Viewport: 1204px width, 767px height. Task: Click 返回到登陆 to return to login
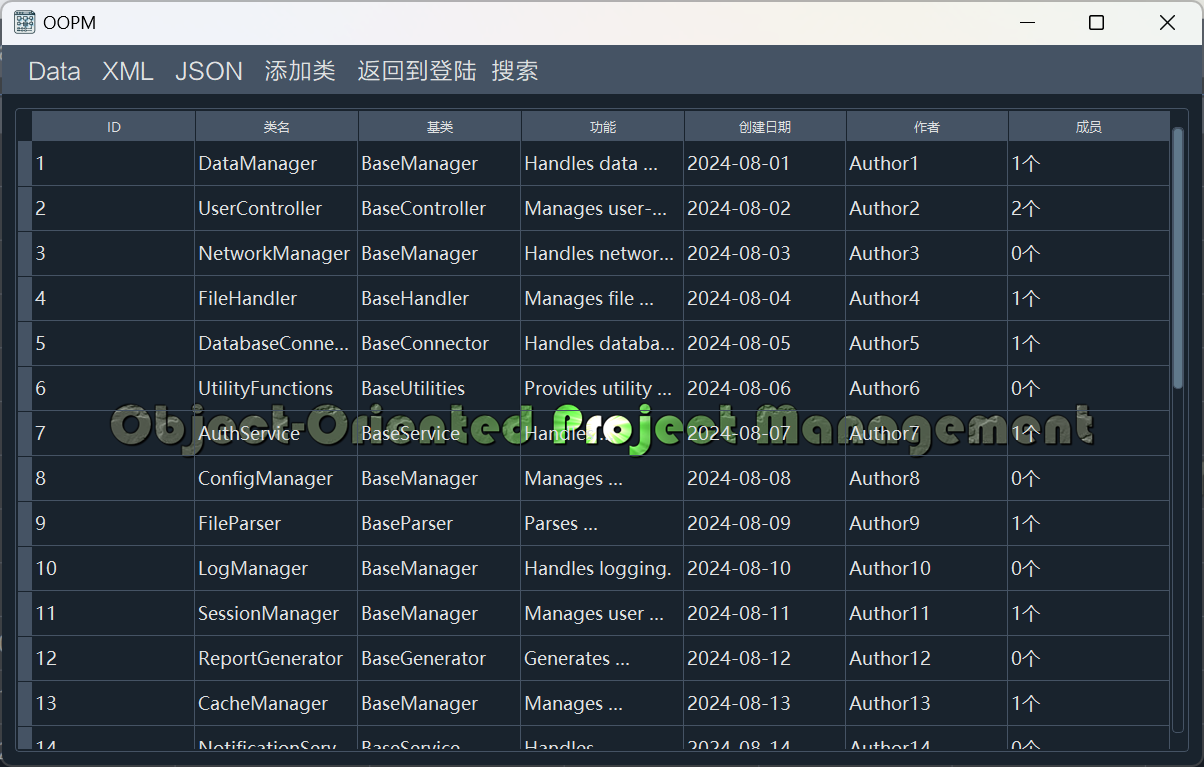417,71
